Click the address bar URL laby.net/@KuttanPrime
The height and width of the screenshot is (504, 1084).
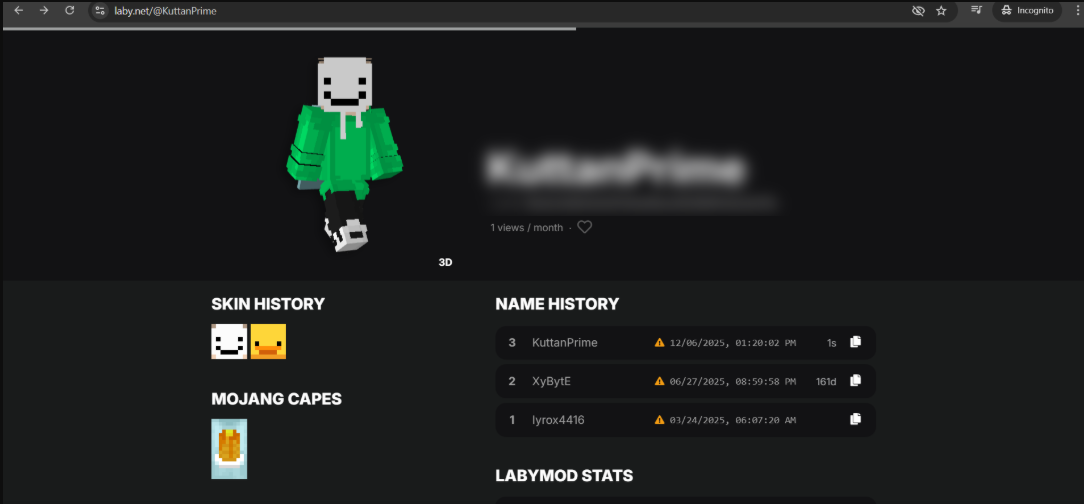tap(165, 11)
